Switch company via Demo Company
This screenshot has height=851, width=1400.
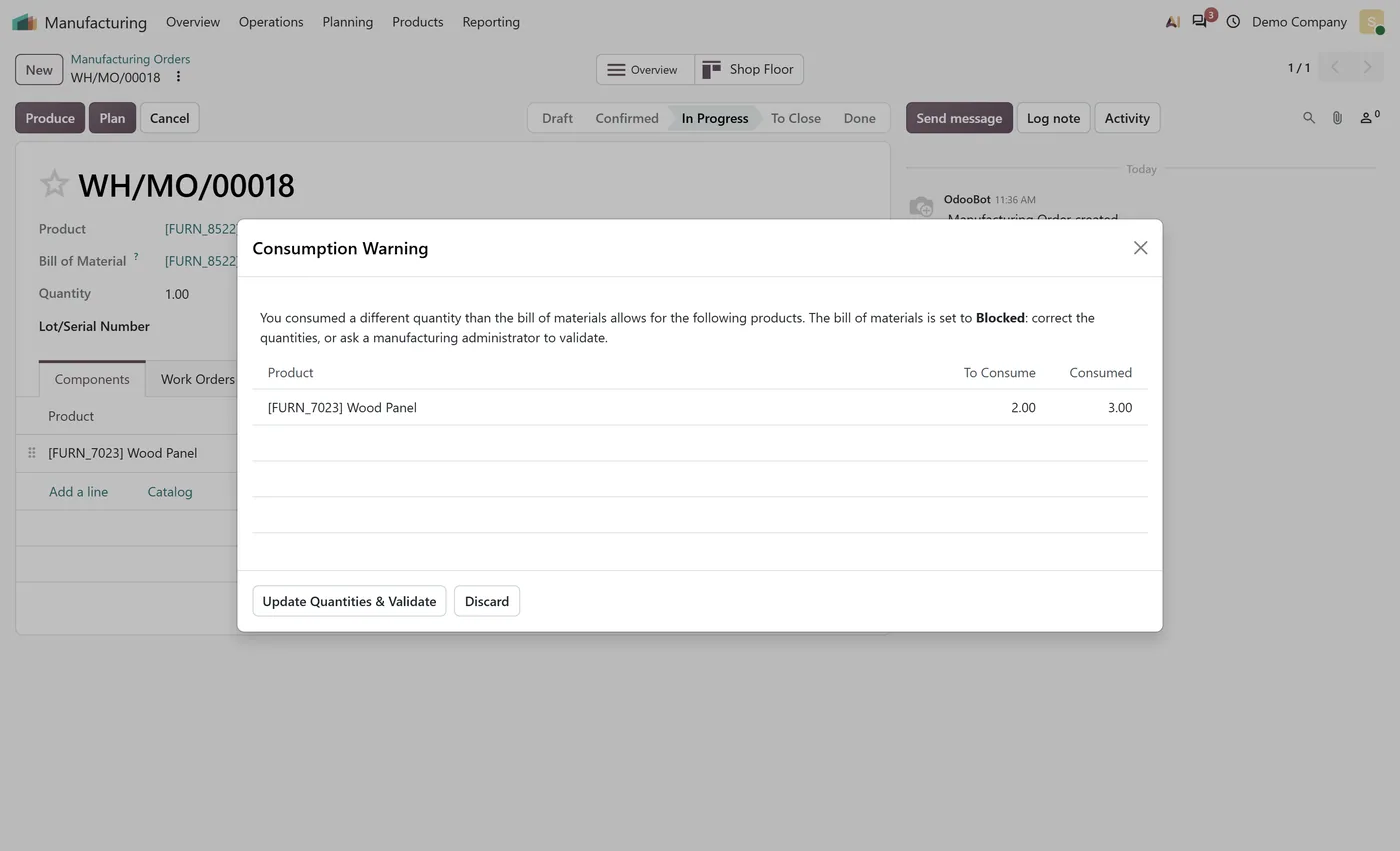(1299, 22)
